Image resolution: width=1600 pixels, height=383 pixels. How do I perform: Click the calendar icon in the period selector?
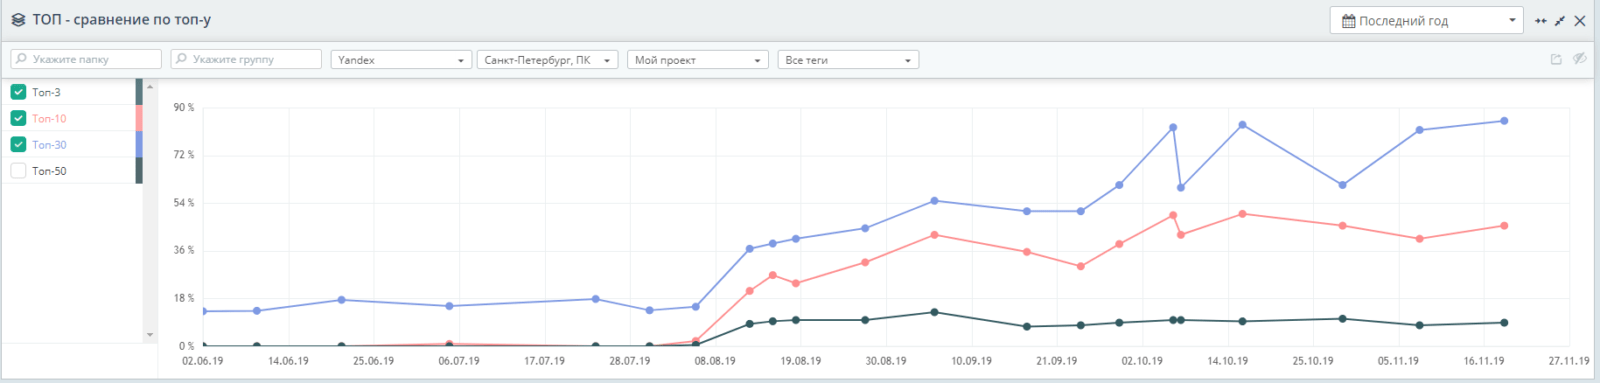click(1348, 21)
